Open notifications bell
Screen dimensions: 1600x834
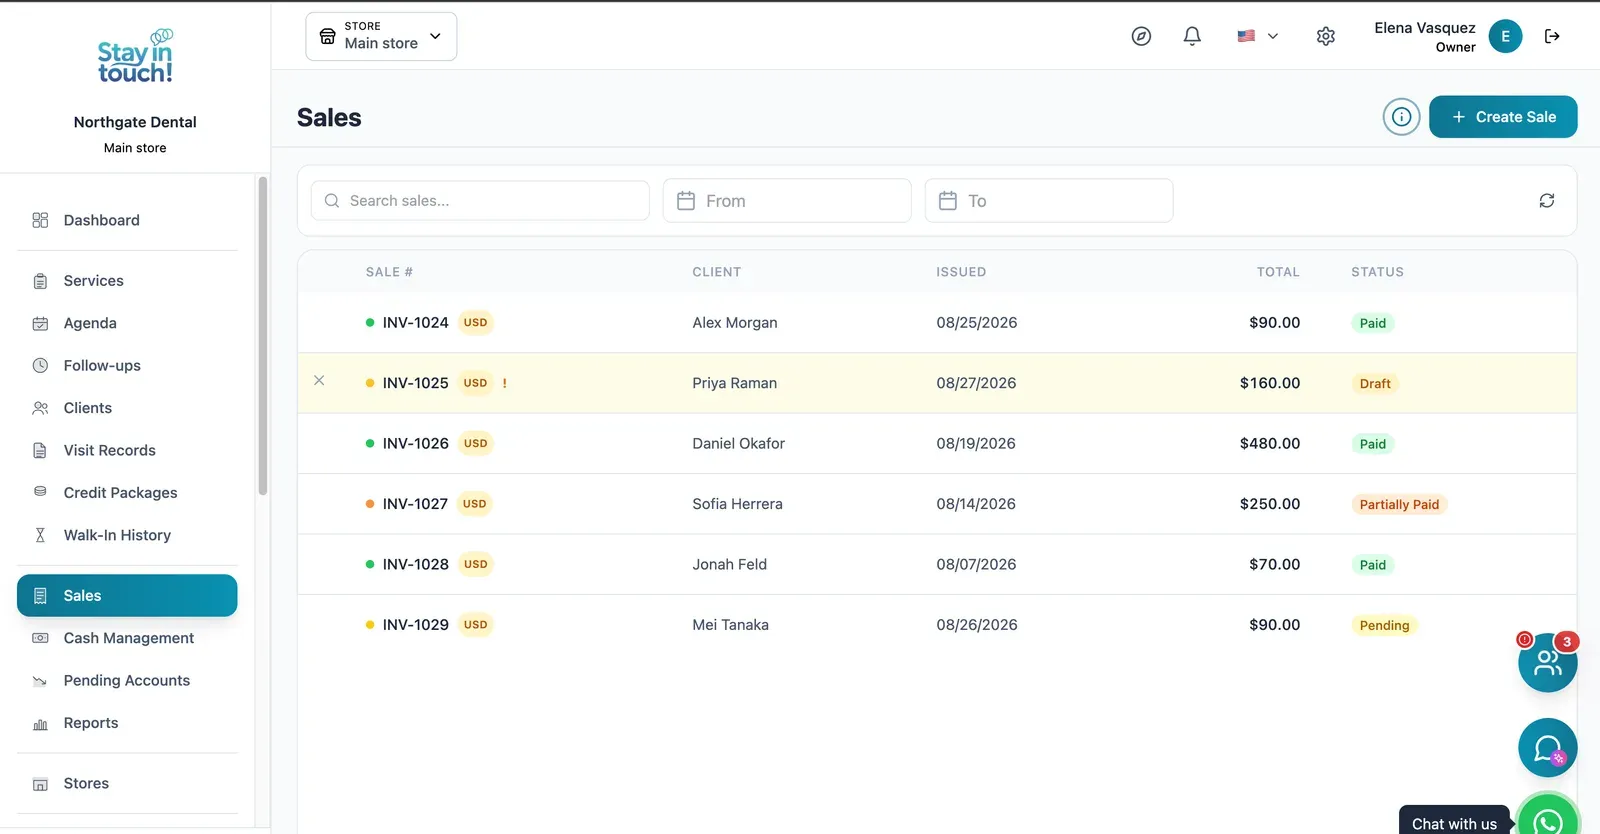1192,36
